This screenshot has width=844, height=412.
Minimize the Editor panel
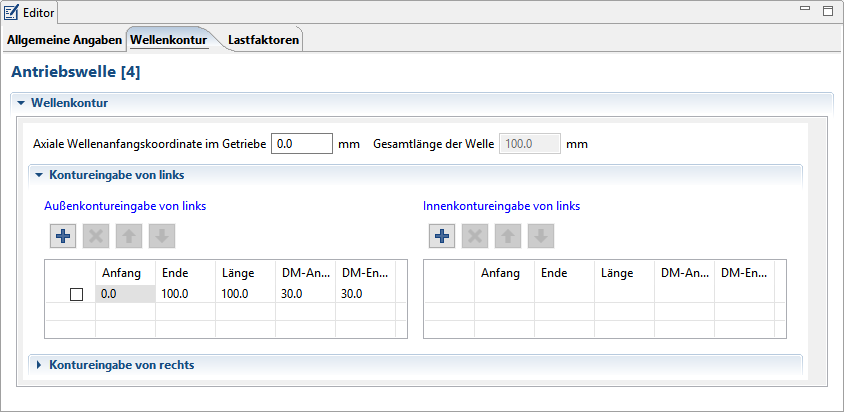pos(805,10)
